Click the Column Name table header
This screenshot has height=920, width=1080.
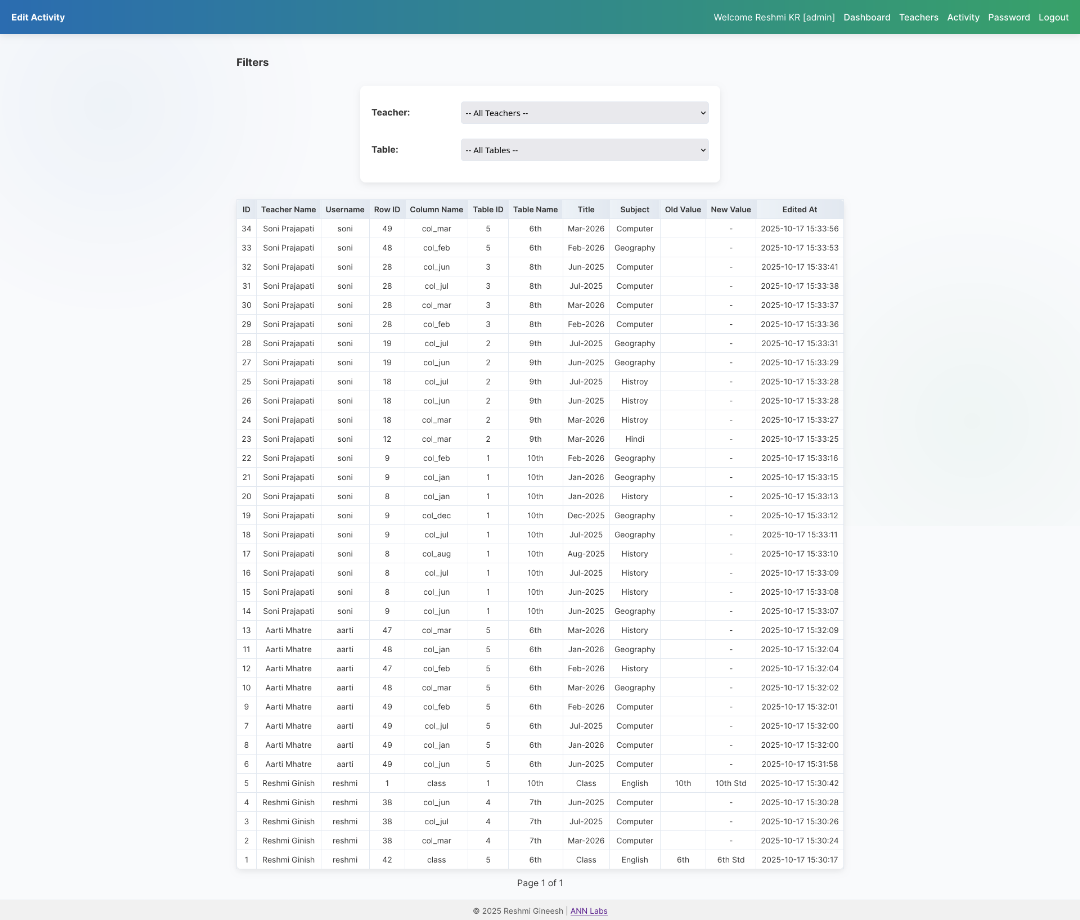436,210
